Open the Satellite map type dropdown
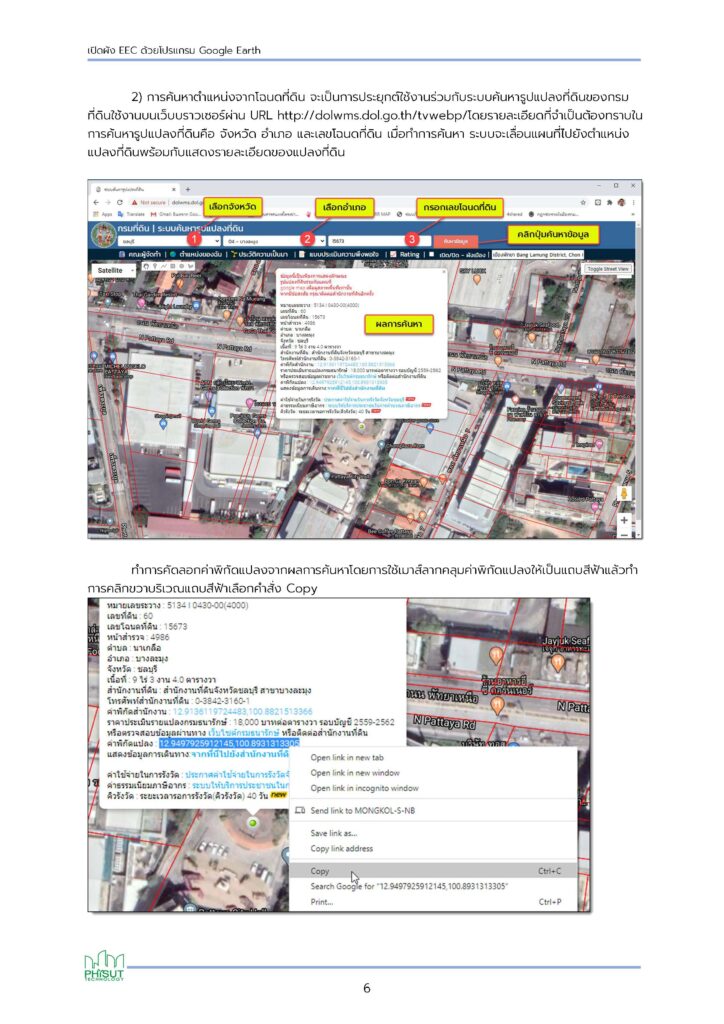 click(x=113, y=271)
